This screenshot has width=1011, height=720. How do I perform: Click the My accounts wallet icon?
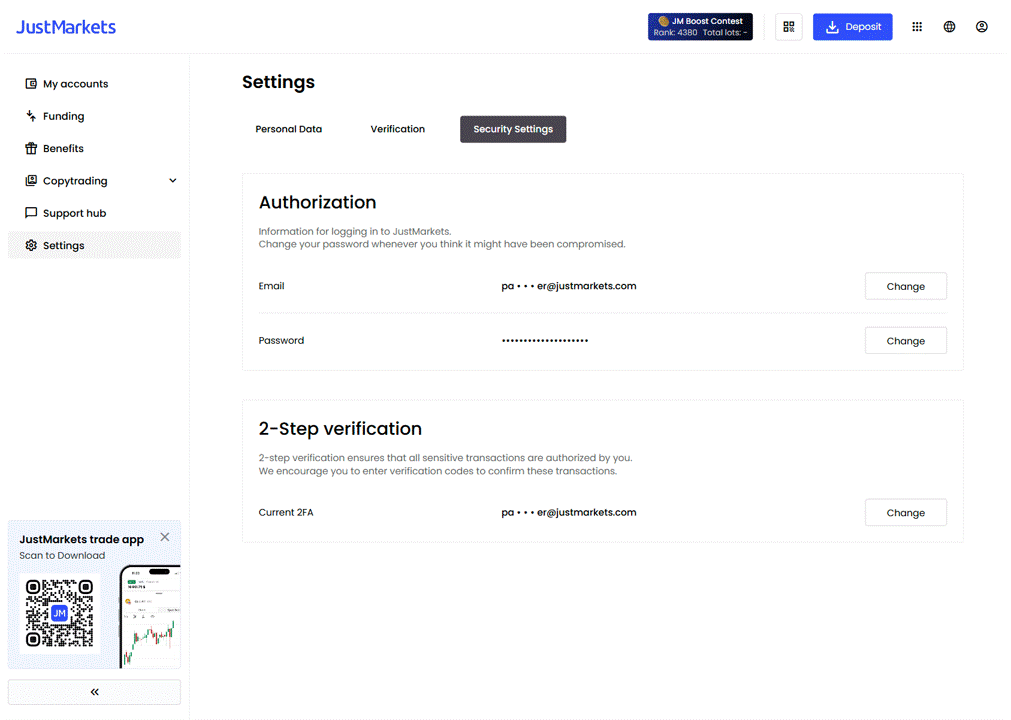coord(31,83)
